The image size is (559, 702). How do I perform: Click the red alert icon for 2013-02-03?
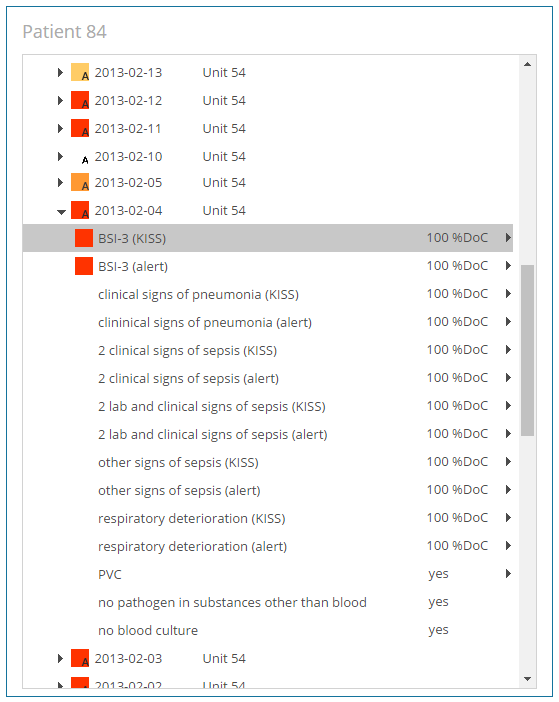pos(80,658)
